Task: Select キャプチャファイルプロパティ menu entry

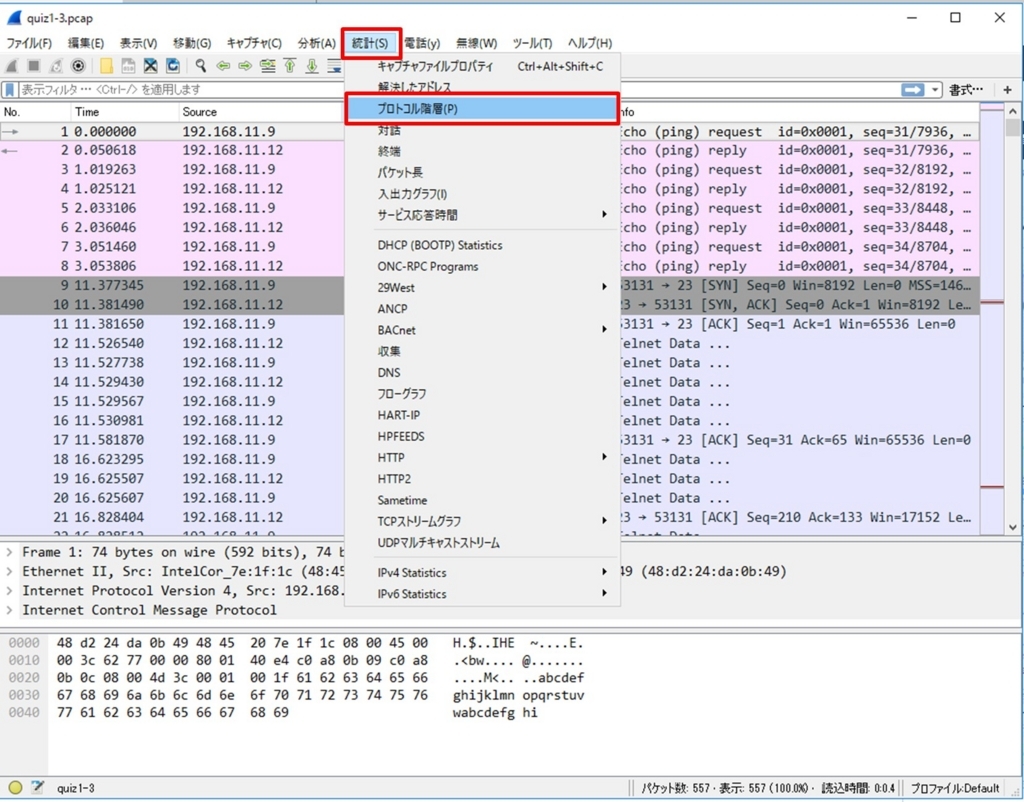Action: click(x=482, y=66)
